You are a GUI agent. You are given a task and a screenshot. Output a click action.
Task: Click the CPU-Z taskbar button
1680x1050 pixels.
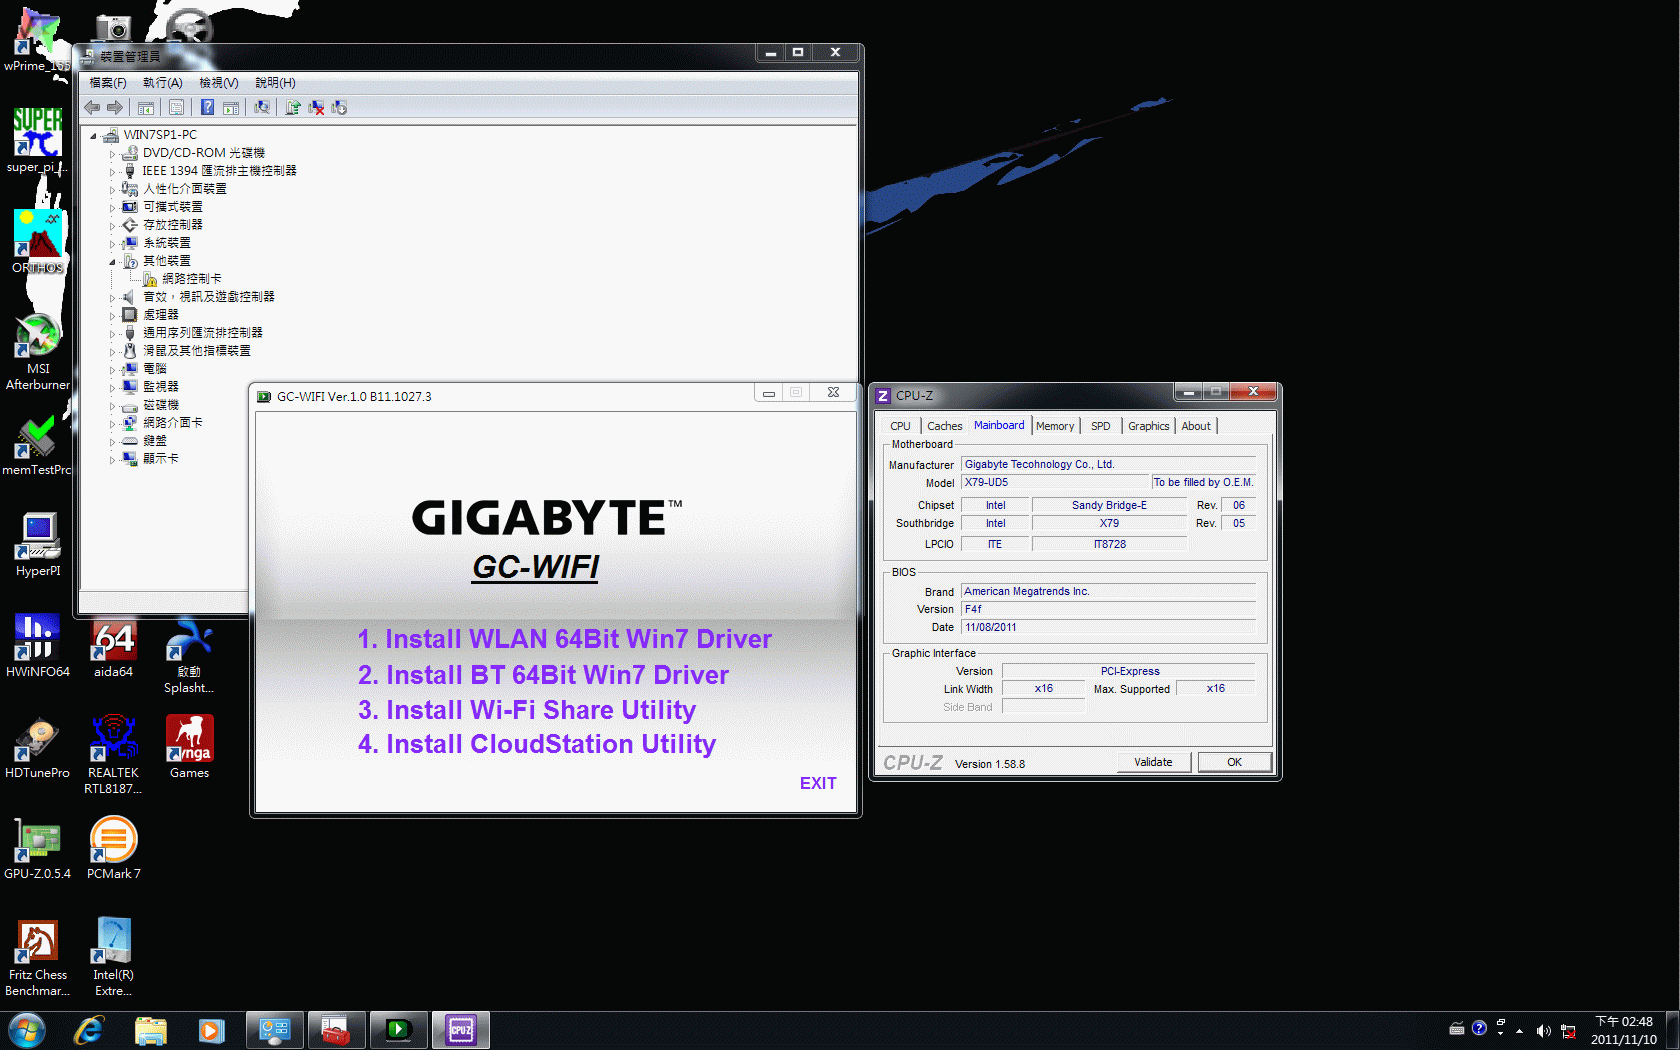[x=460, y=1030]
